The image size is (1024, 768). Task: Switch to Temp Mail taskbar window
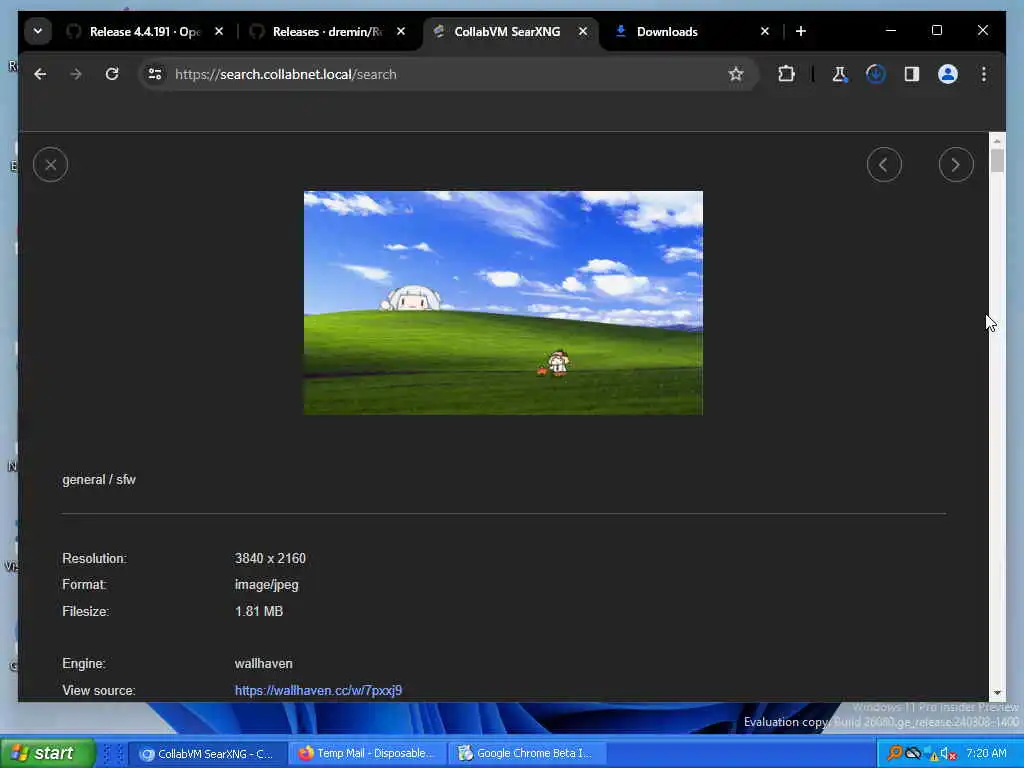[x=368, y=754]
